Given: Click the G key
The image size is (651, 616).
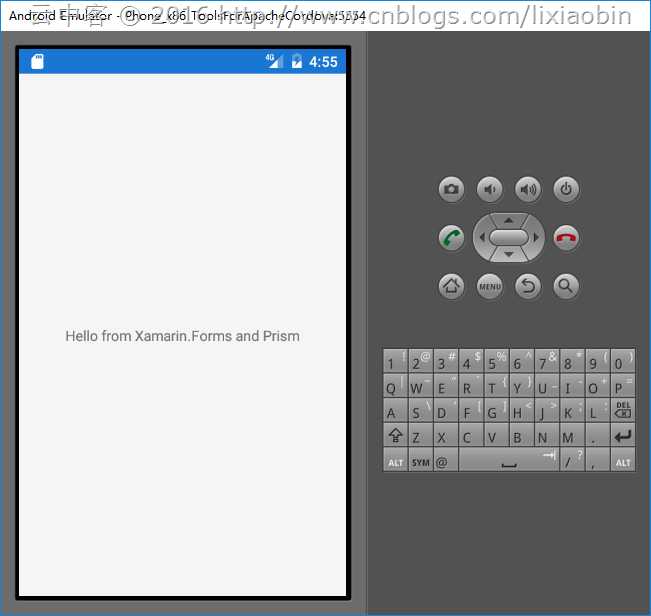Looking at the screenshot, I should tap(496, 410).
